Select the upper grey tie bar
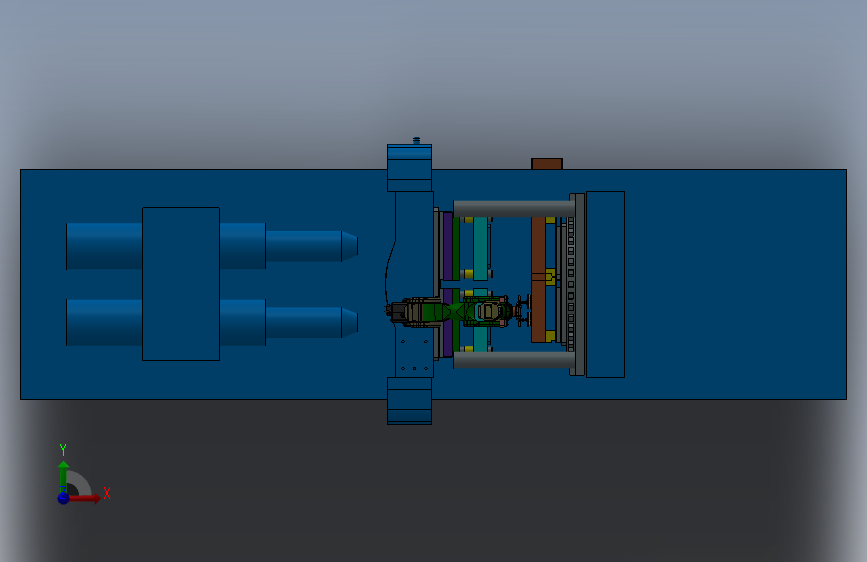The image size is (867, 562). click(x=513, y=209)
